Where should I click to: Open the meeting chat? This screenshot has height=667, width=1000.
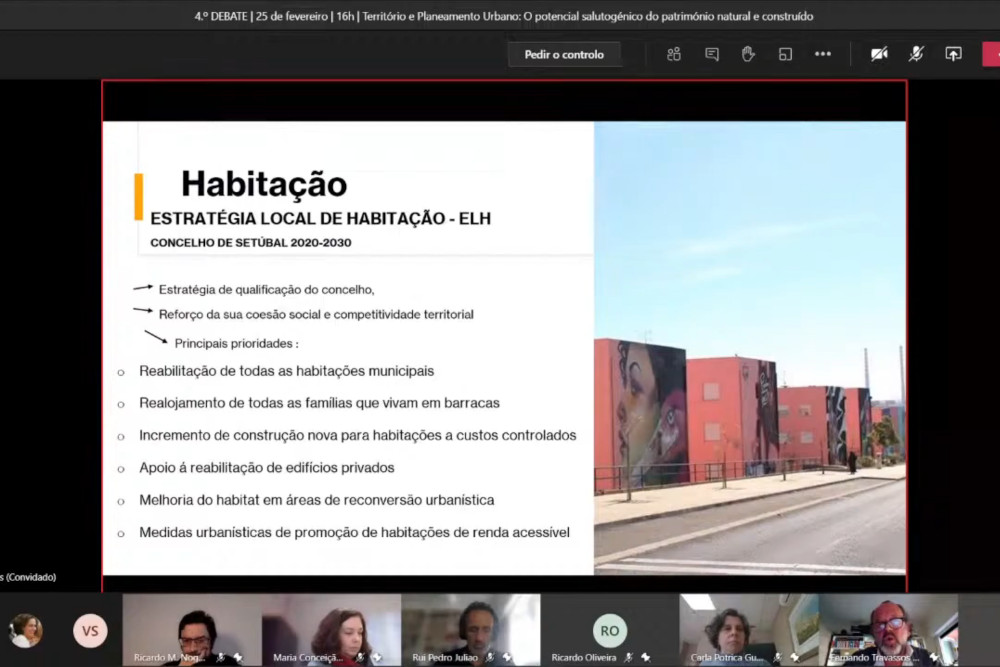[711, 54]
